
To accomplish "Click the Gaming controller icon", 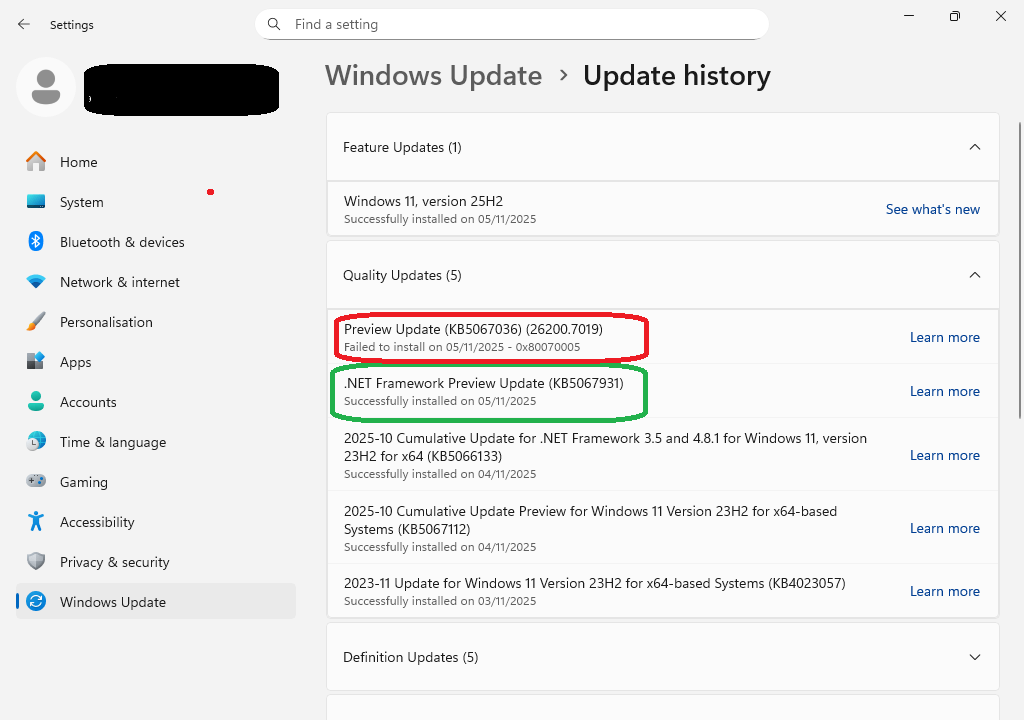I will (x=36, y=481).
